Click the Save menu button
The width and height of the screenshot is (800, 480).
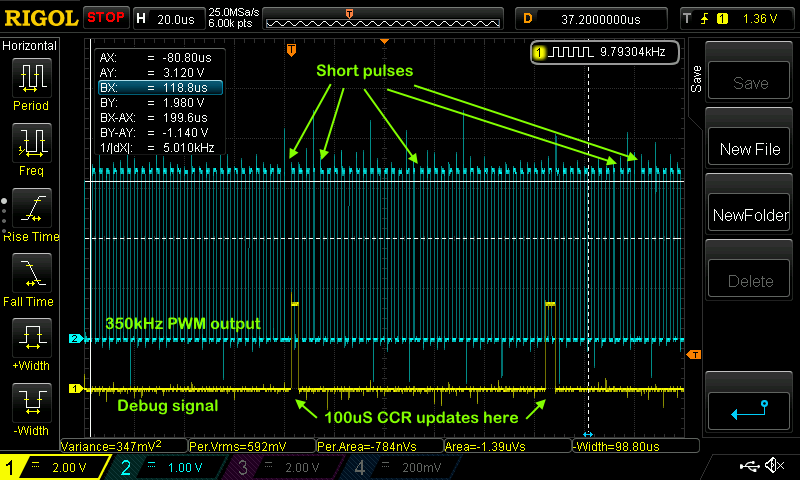click(x=750, y=80)
